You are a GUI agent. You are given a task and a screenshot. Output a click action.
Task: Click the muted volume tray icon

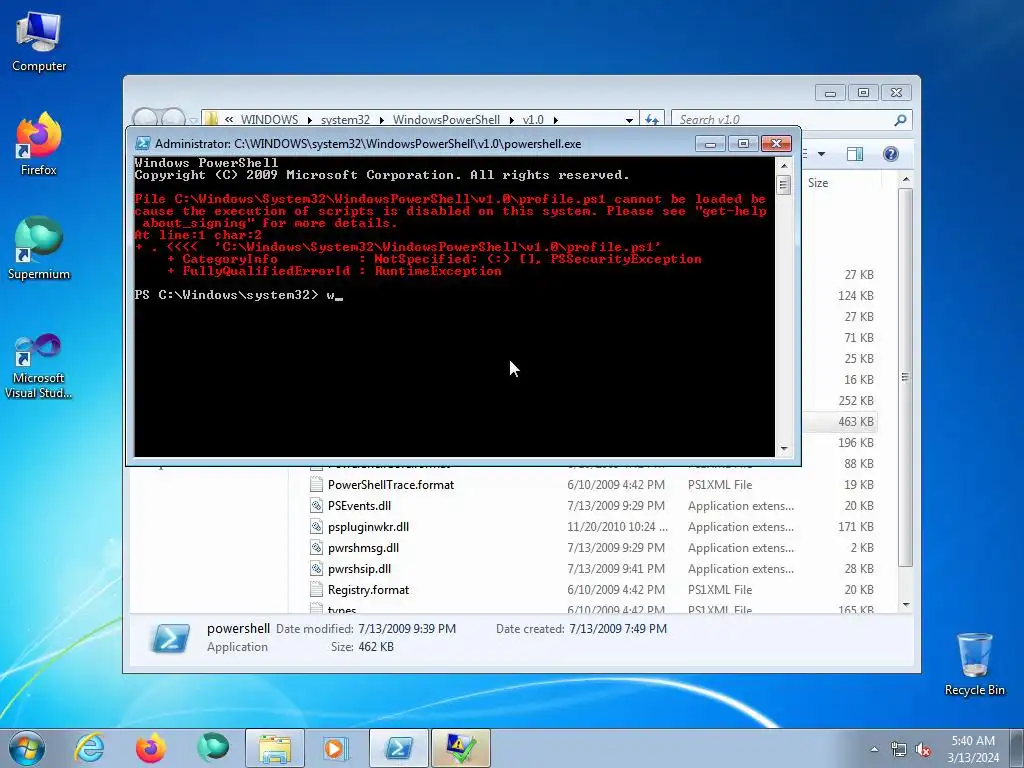(x=923, y=750)
